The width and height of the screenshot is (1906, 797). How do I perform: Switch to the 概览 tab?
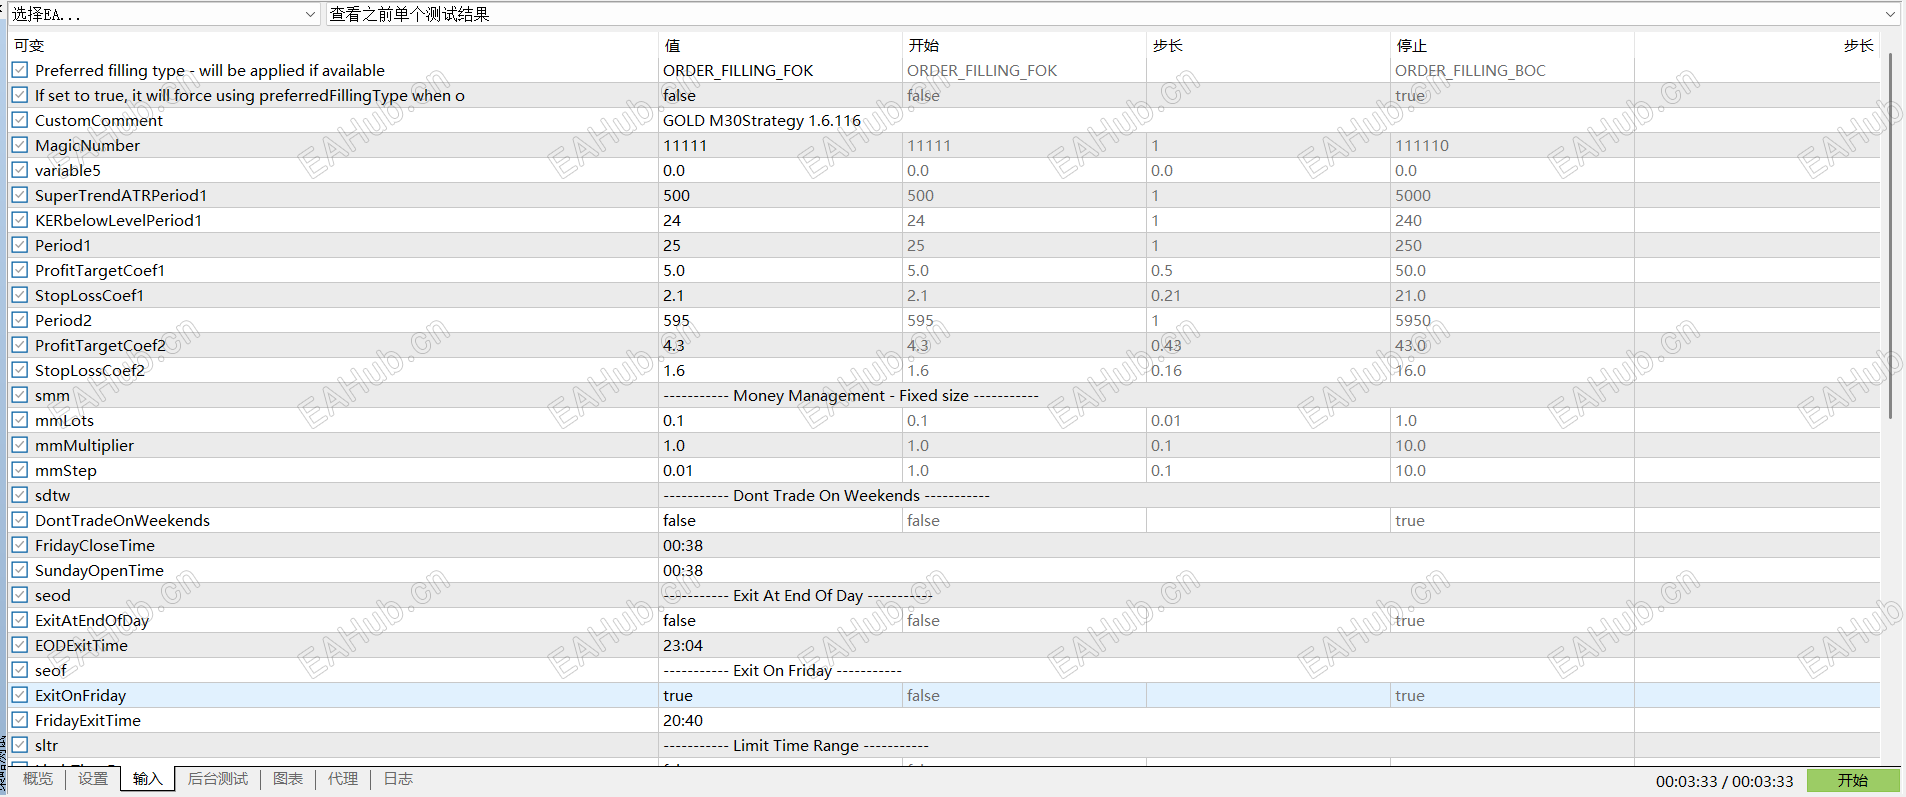pyautogui.click(x=38, y=779)
